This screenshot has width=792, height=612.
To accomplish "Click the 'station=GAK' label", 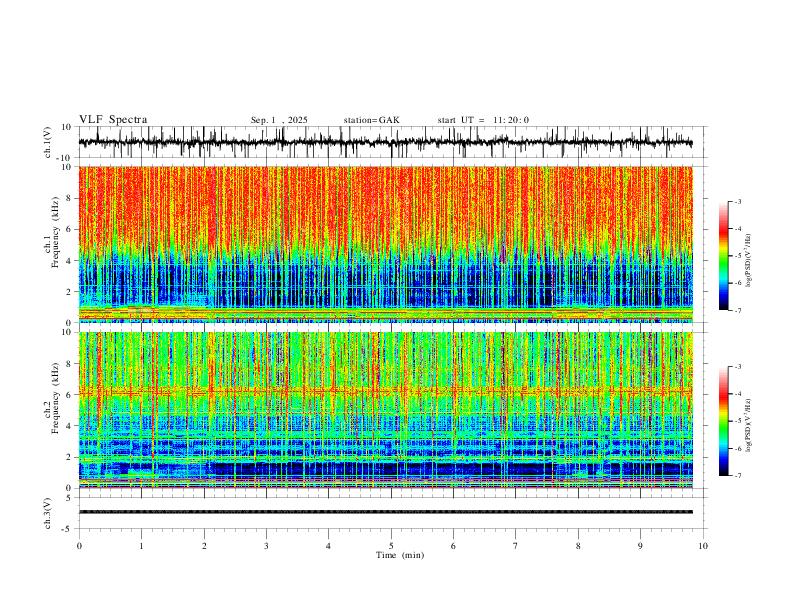I will coord(371,120).
